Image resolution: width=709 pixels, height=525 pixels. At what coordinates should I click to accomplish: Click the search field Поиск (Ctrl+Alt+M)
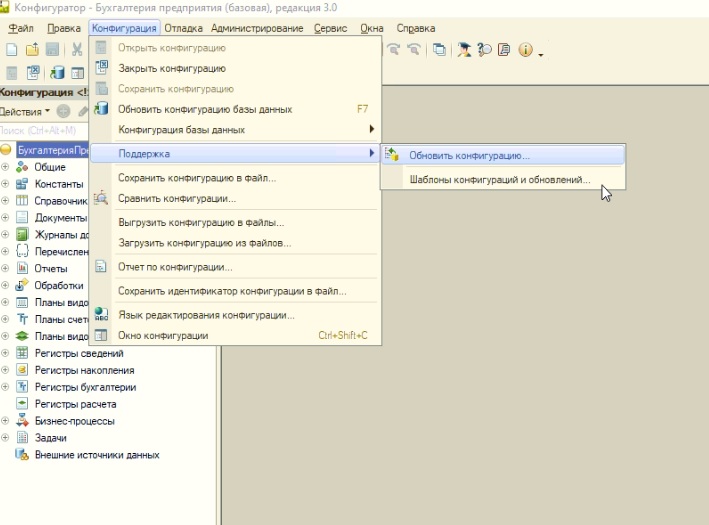tap(44, 131)
